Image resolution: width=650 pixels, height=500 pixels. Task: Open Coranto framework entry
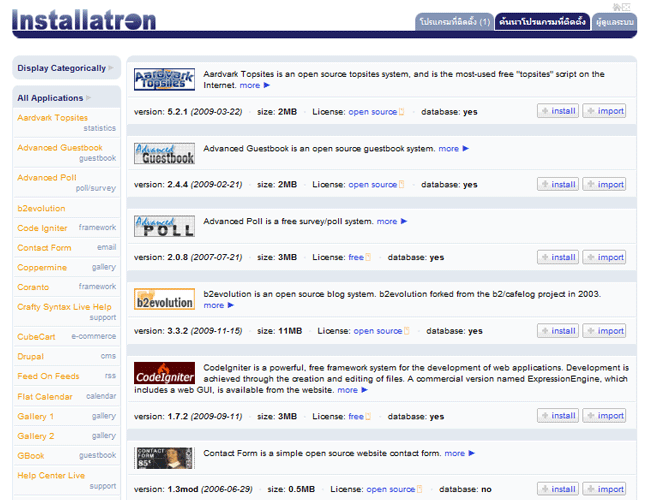33,287
